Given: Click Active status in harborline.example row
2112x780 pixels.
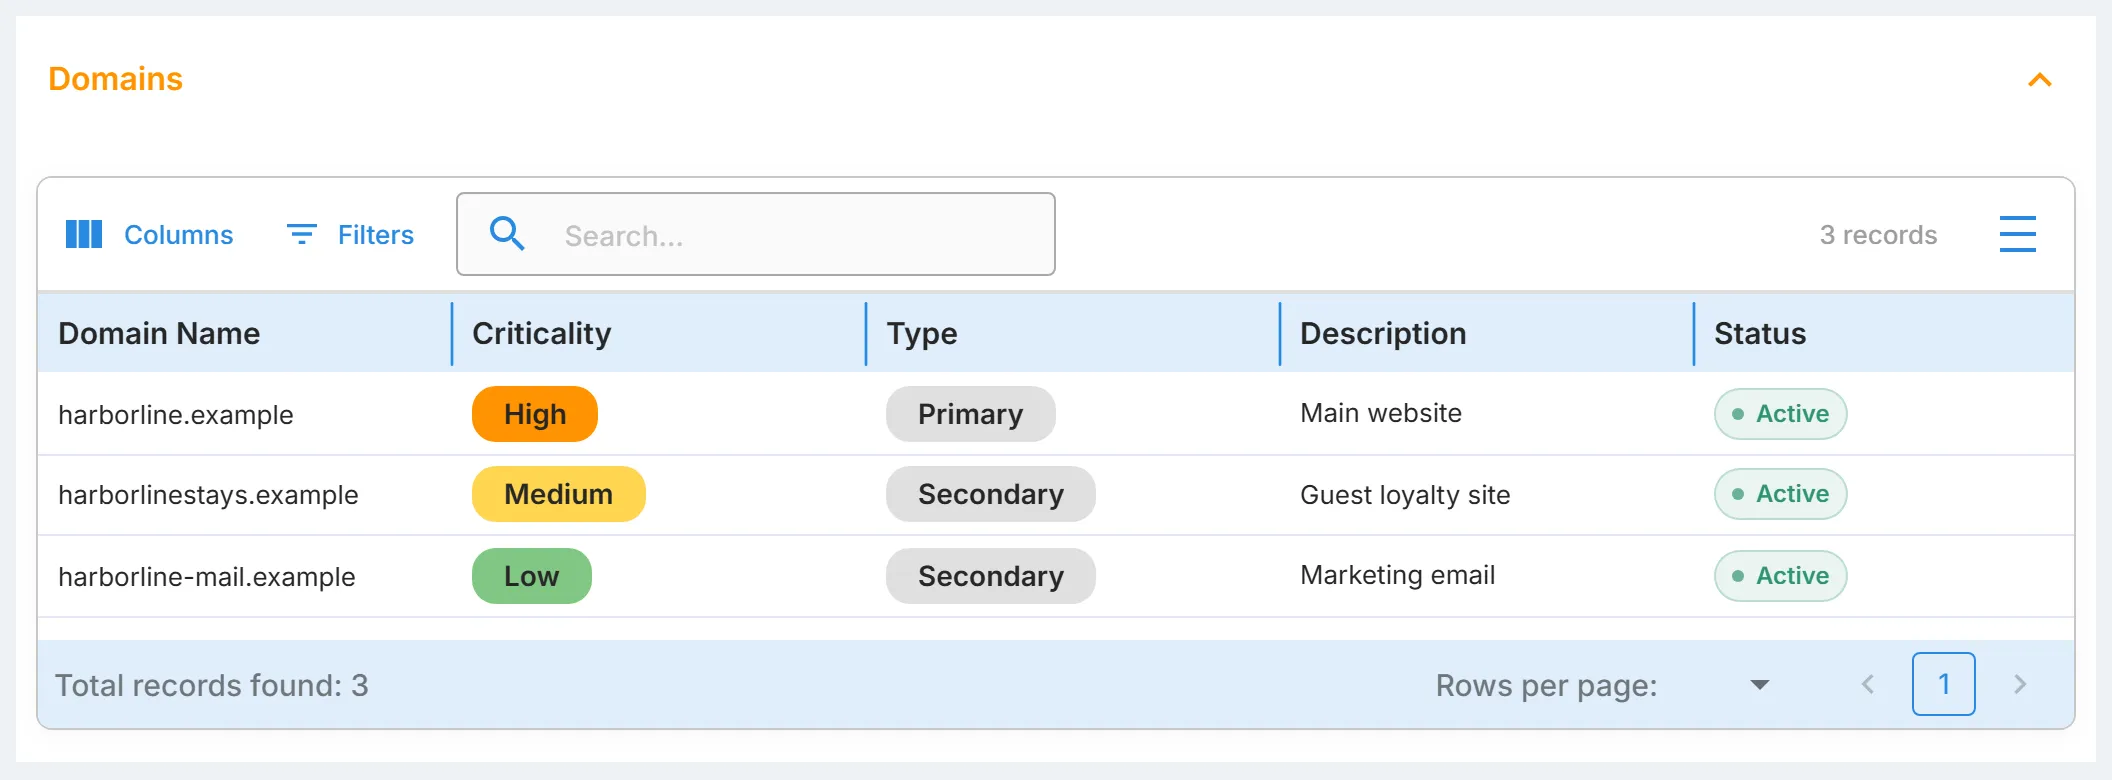Looking at the screenshot, I should pos(1781,414).
